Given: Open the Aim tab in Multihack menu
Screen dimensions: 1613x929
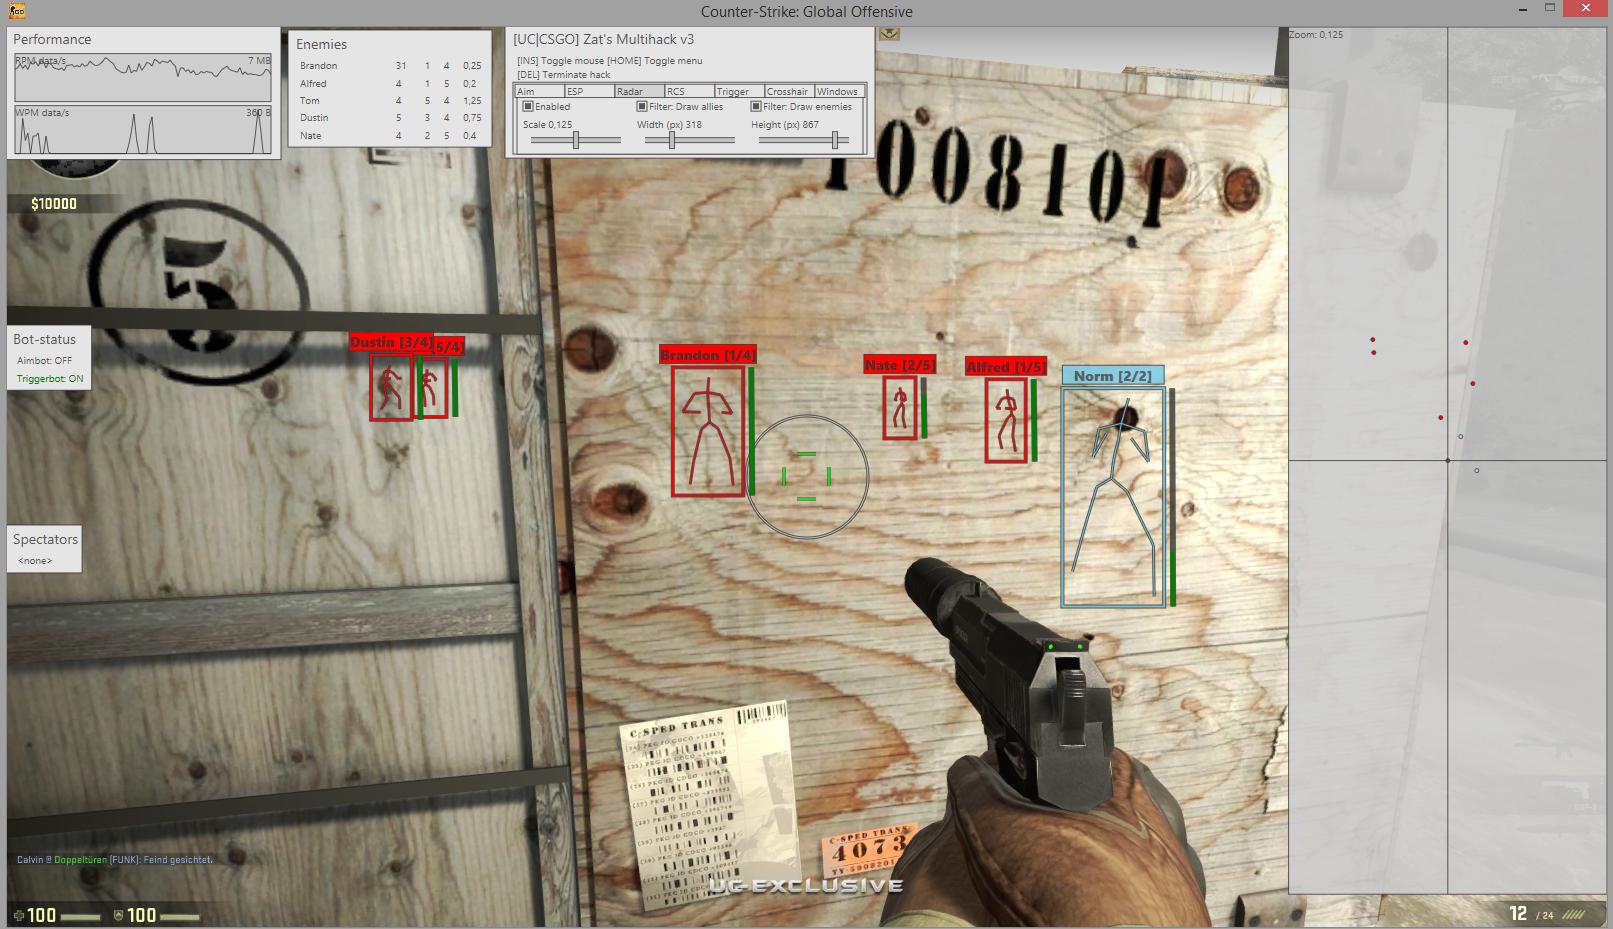Looking at the screenshot, I should (539, 91).
